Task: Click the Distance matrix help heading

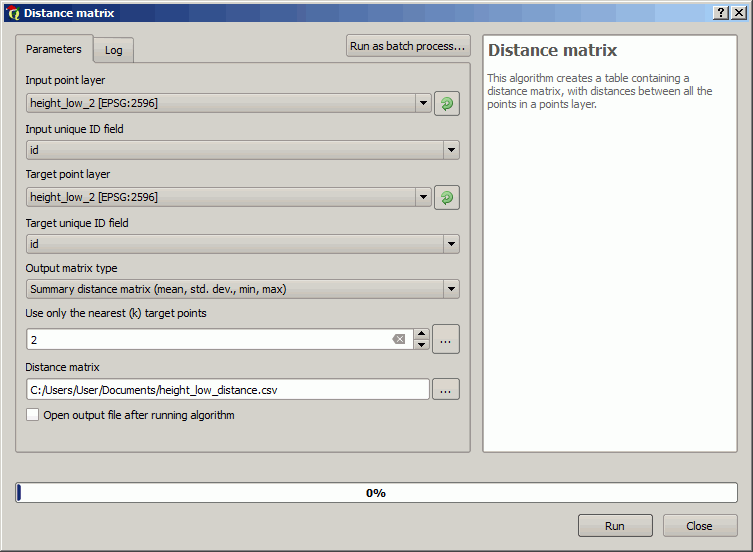Action: [x=552, y=50]
